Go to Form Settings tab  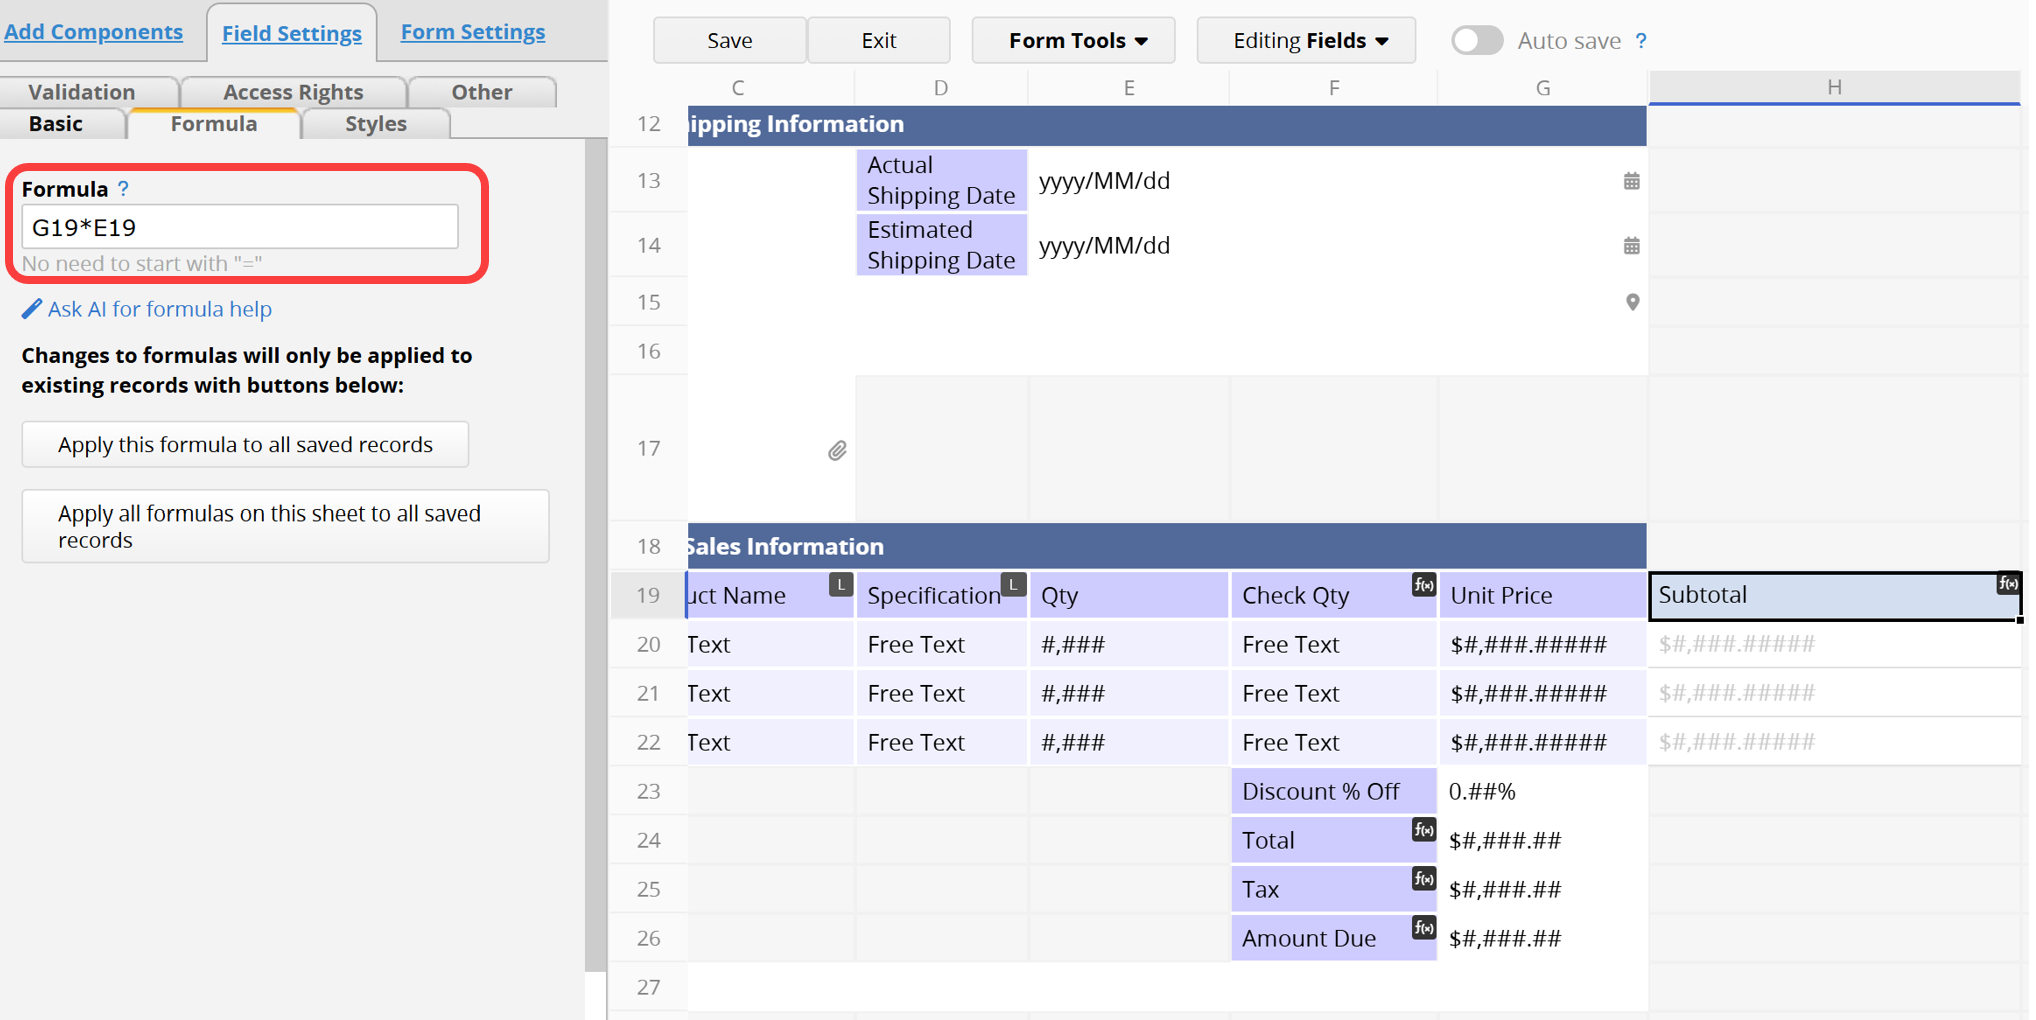[x=472, y=32]
